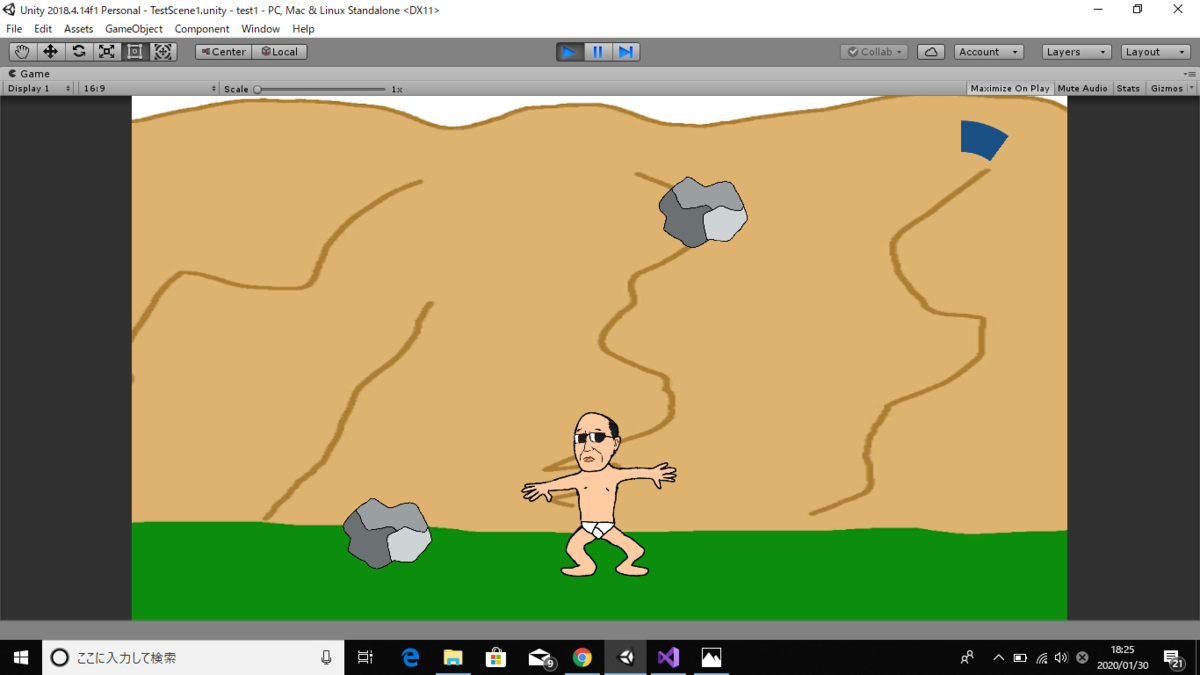1200x675 pixels.
Task: Select the Rotate tool
Action: [x=78, y=52]
